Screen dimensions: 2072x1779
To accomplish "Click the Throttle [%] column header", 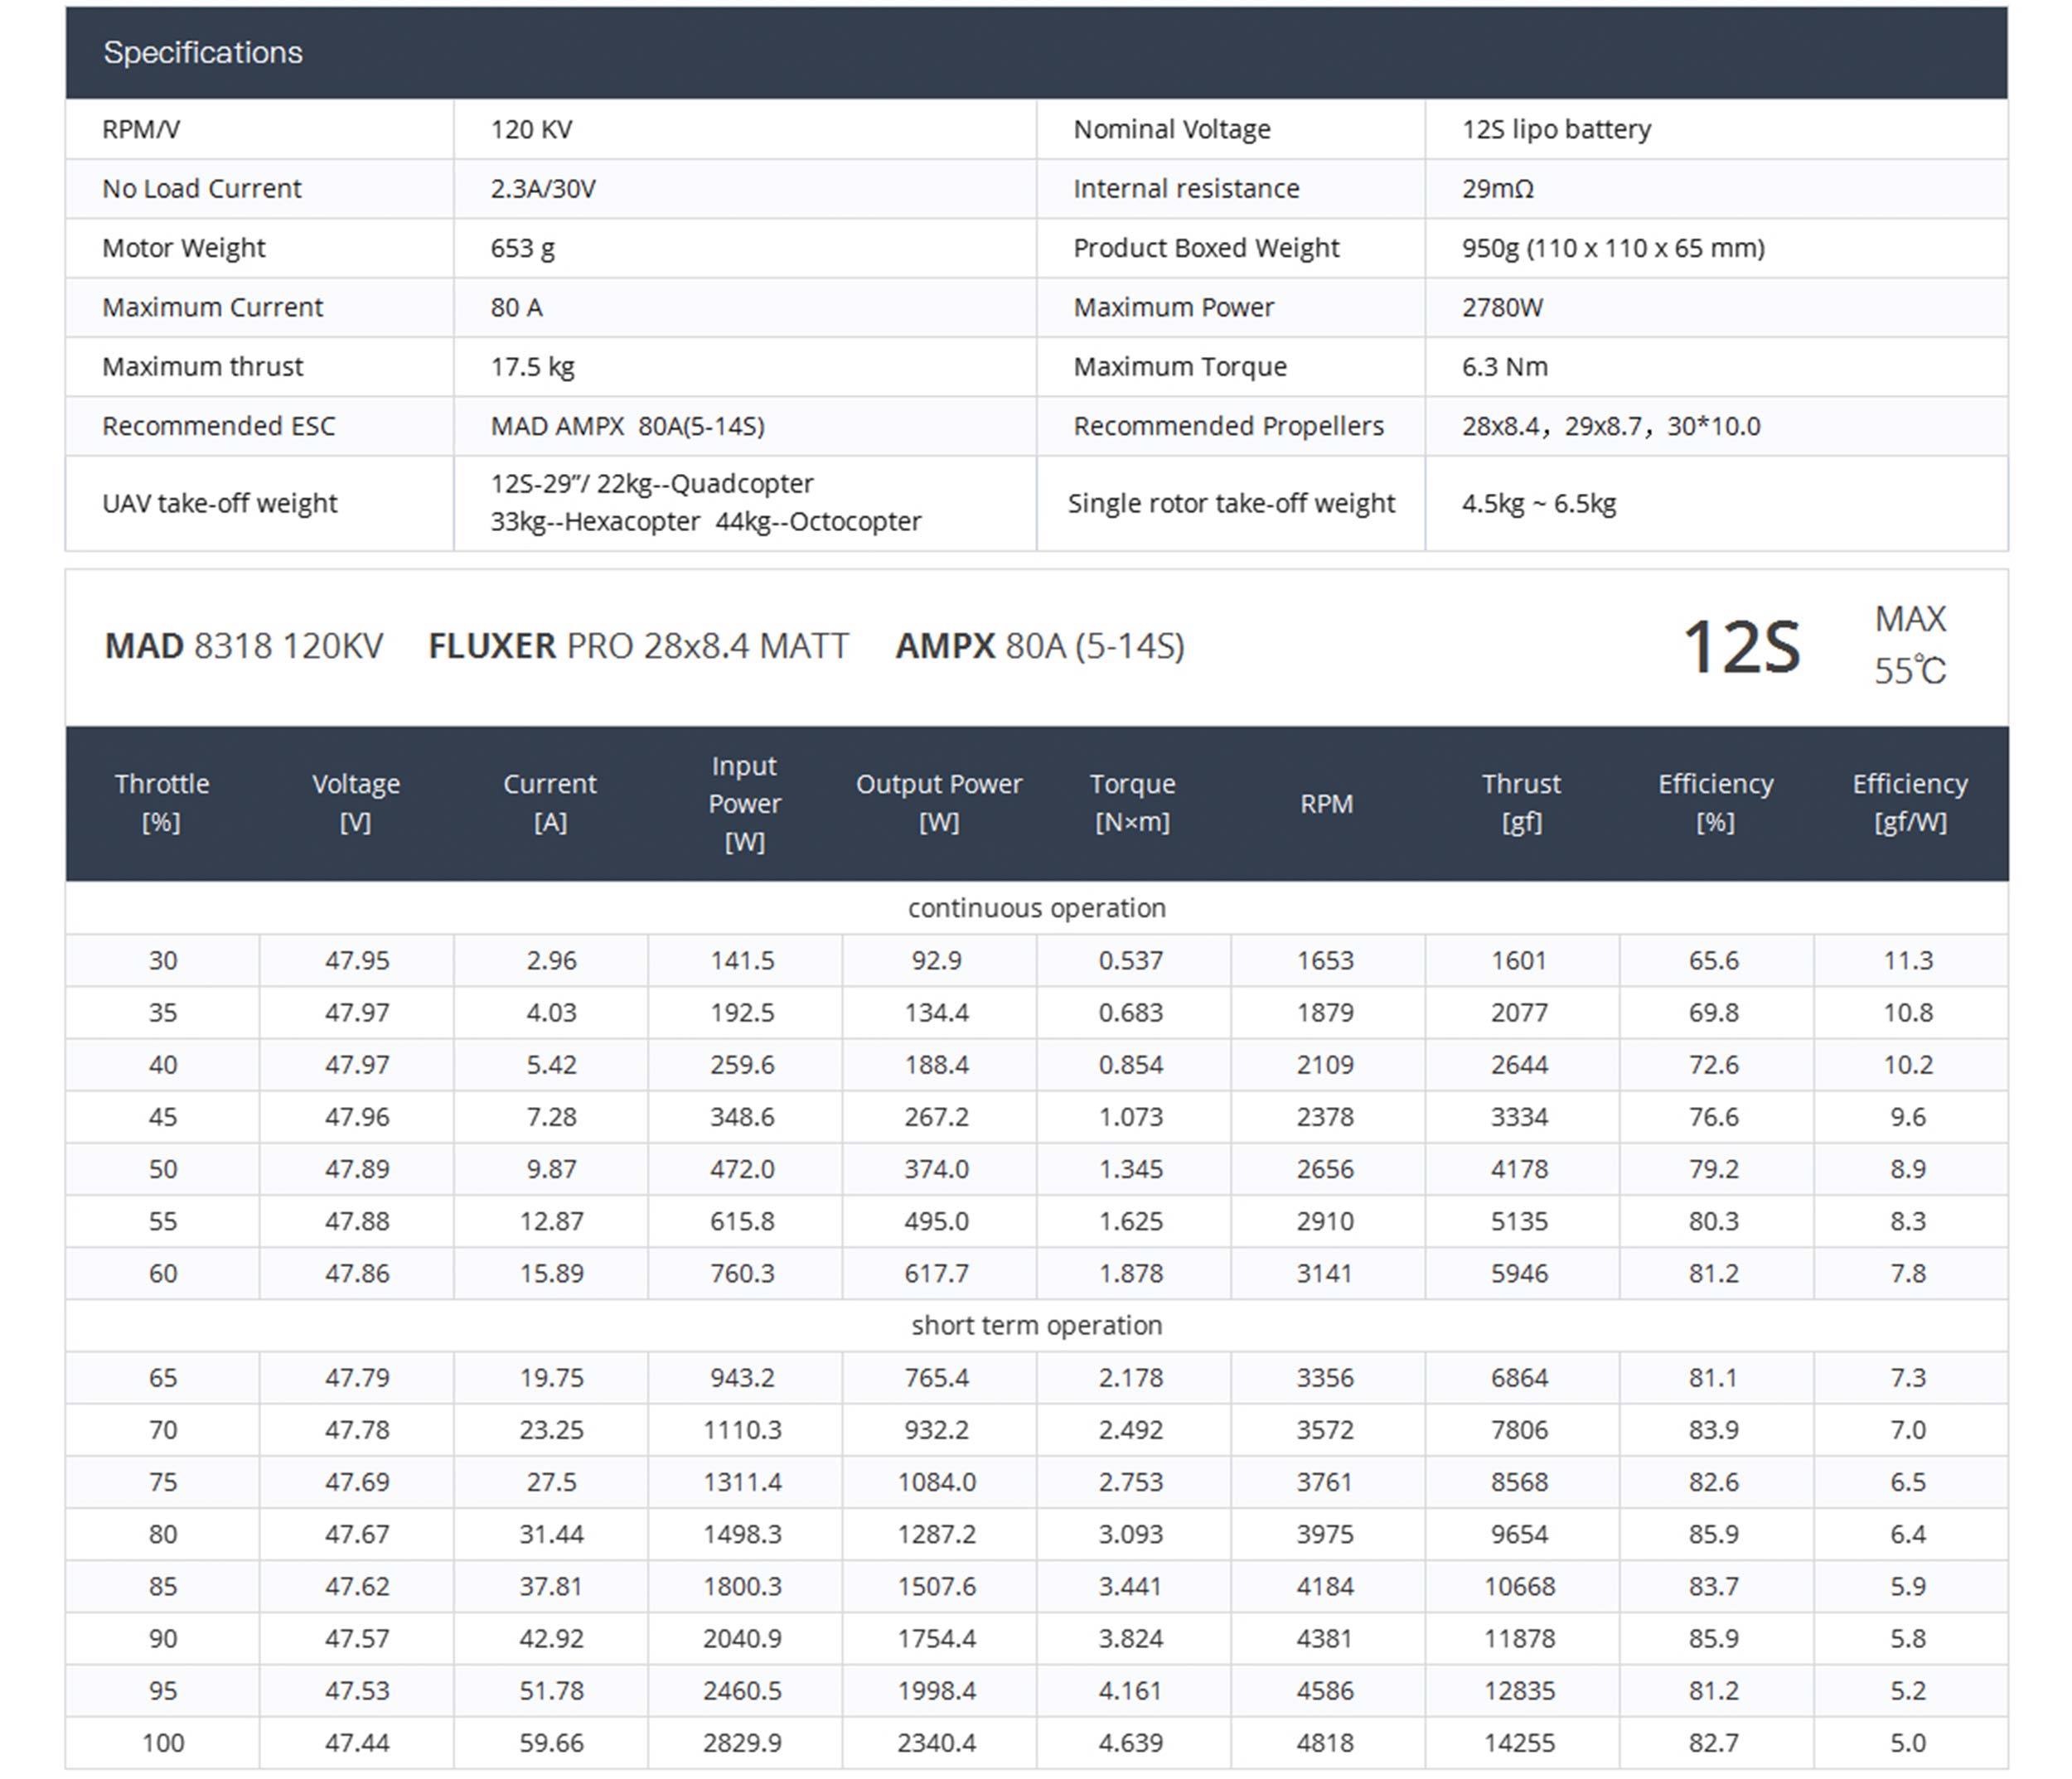I will click(162, 803).
